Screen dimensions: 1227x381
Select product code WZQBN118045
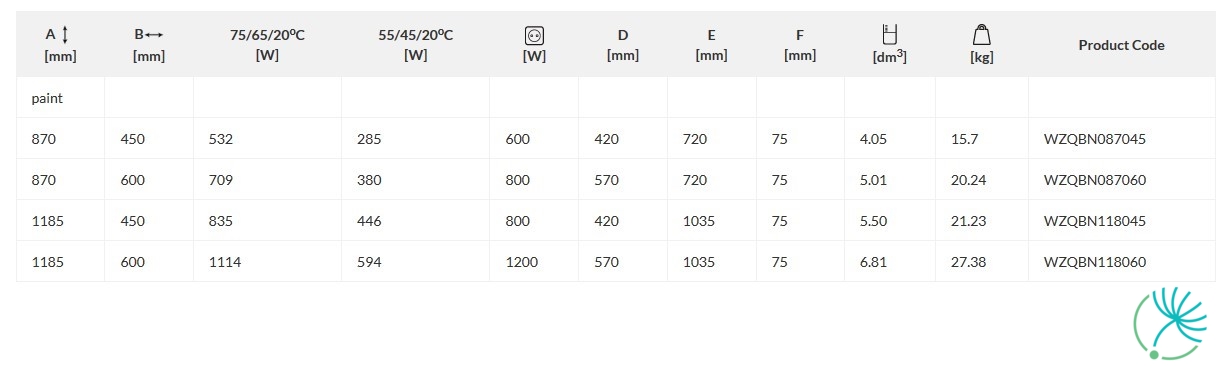pyautogui.click(x=1094, y=221)
